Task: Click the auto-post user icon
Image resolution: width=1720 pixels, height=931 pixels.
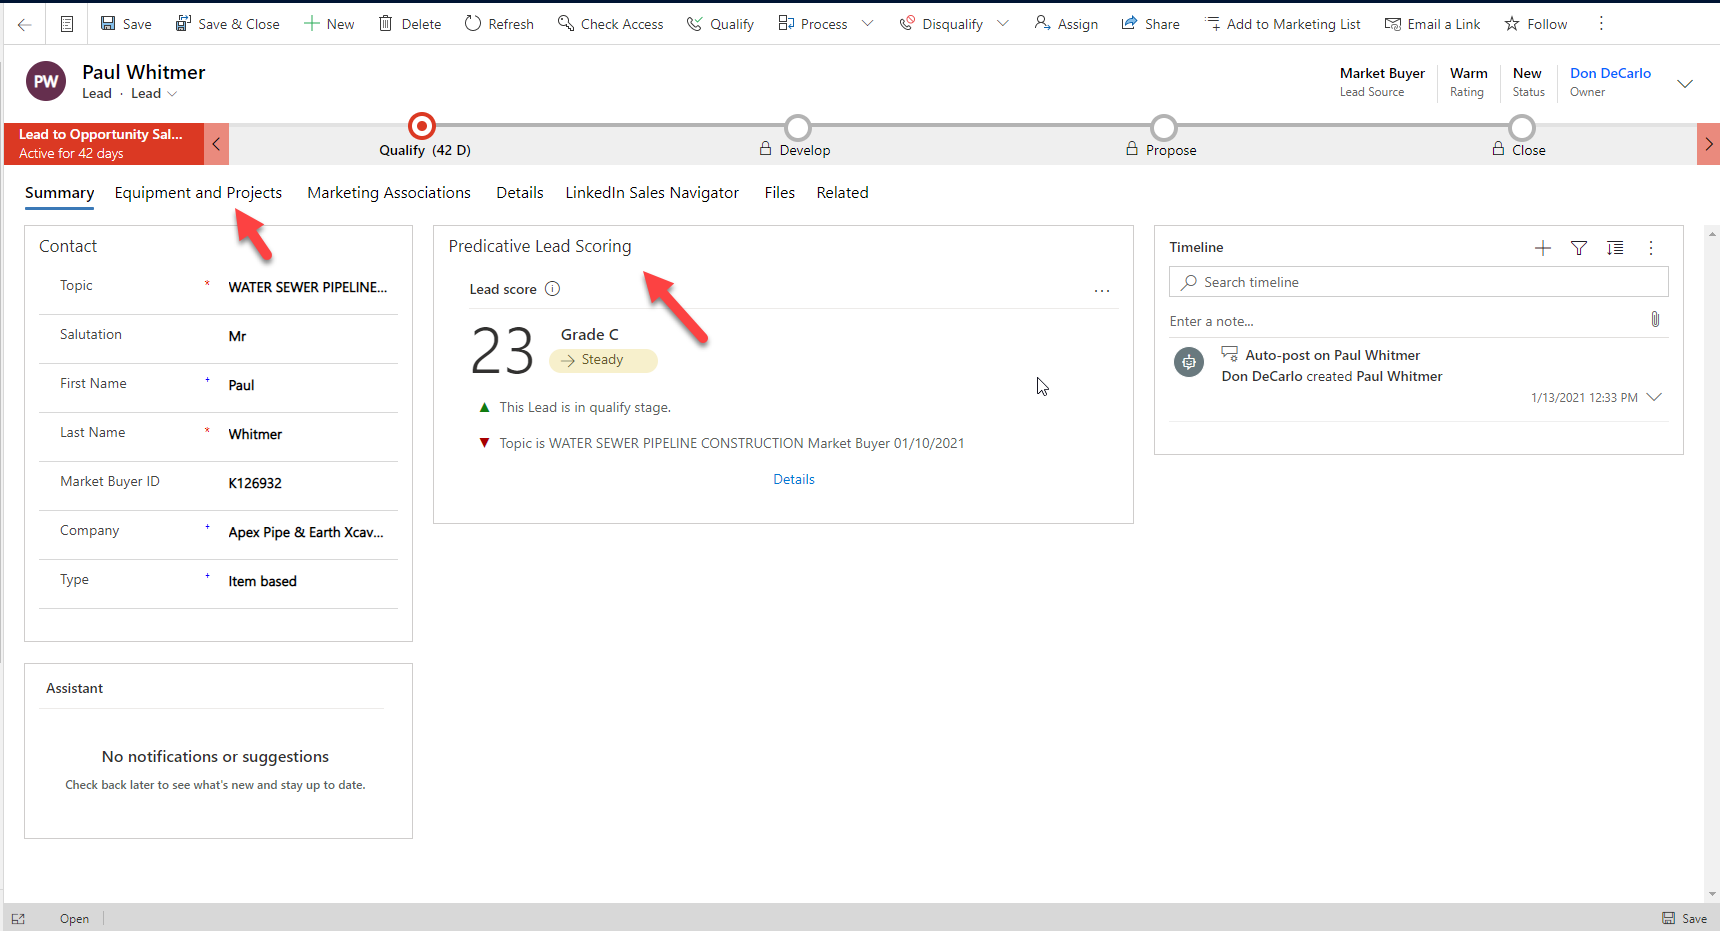Action: click(x=1189, y=362)
